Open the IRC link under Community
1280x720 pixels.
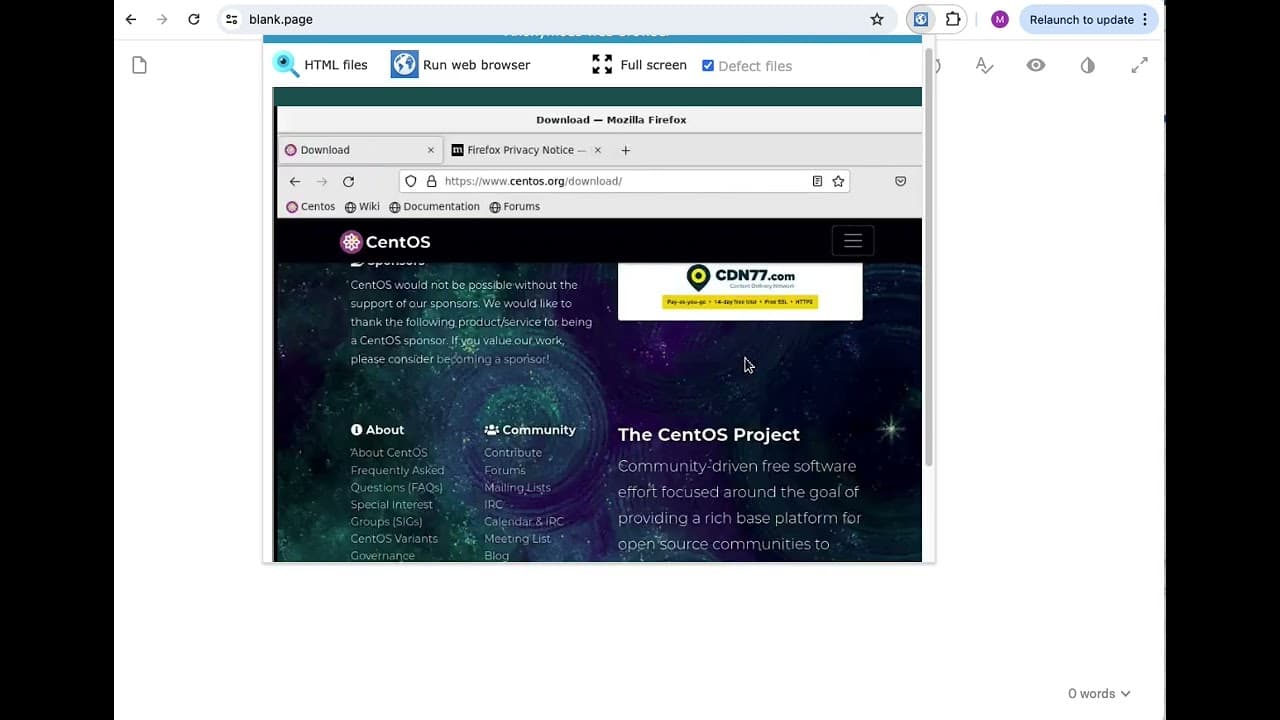point(494,504)
